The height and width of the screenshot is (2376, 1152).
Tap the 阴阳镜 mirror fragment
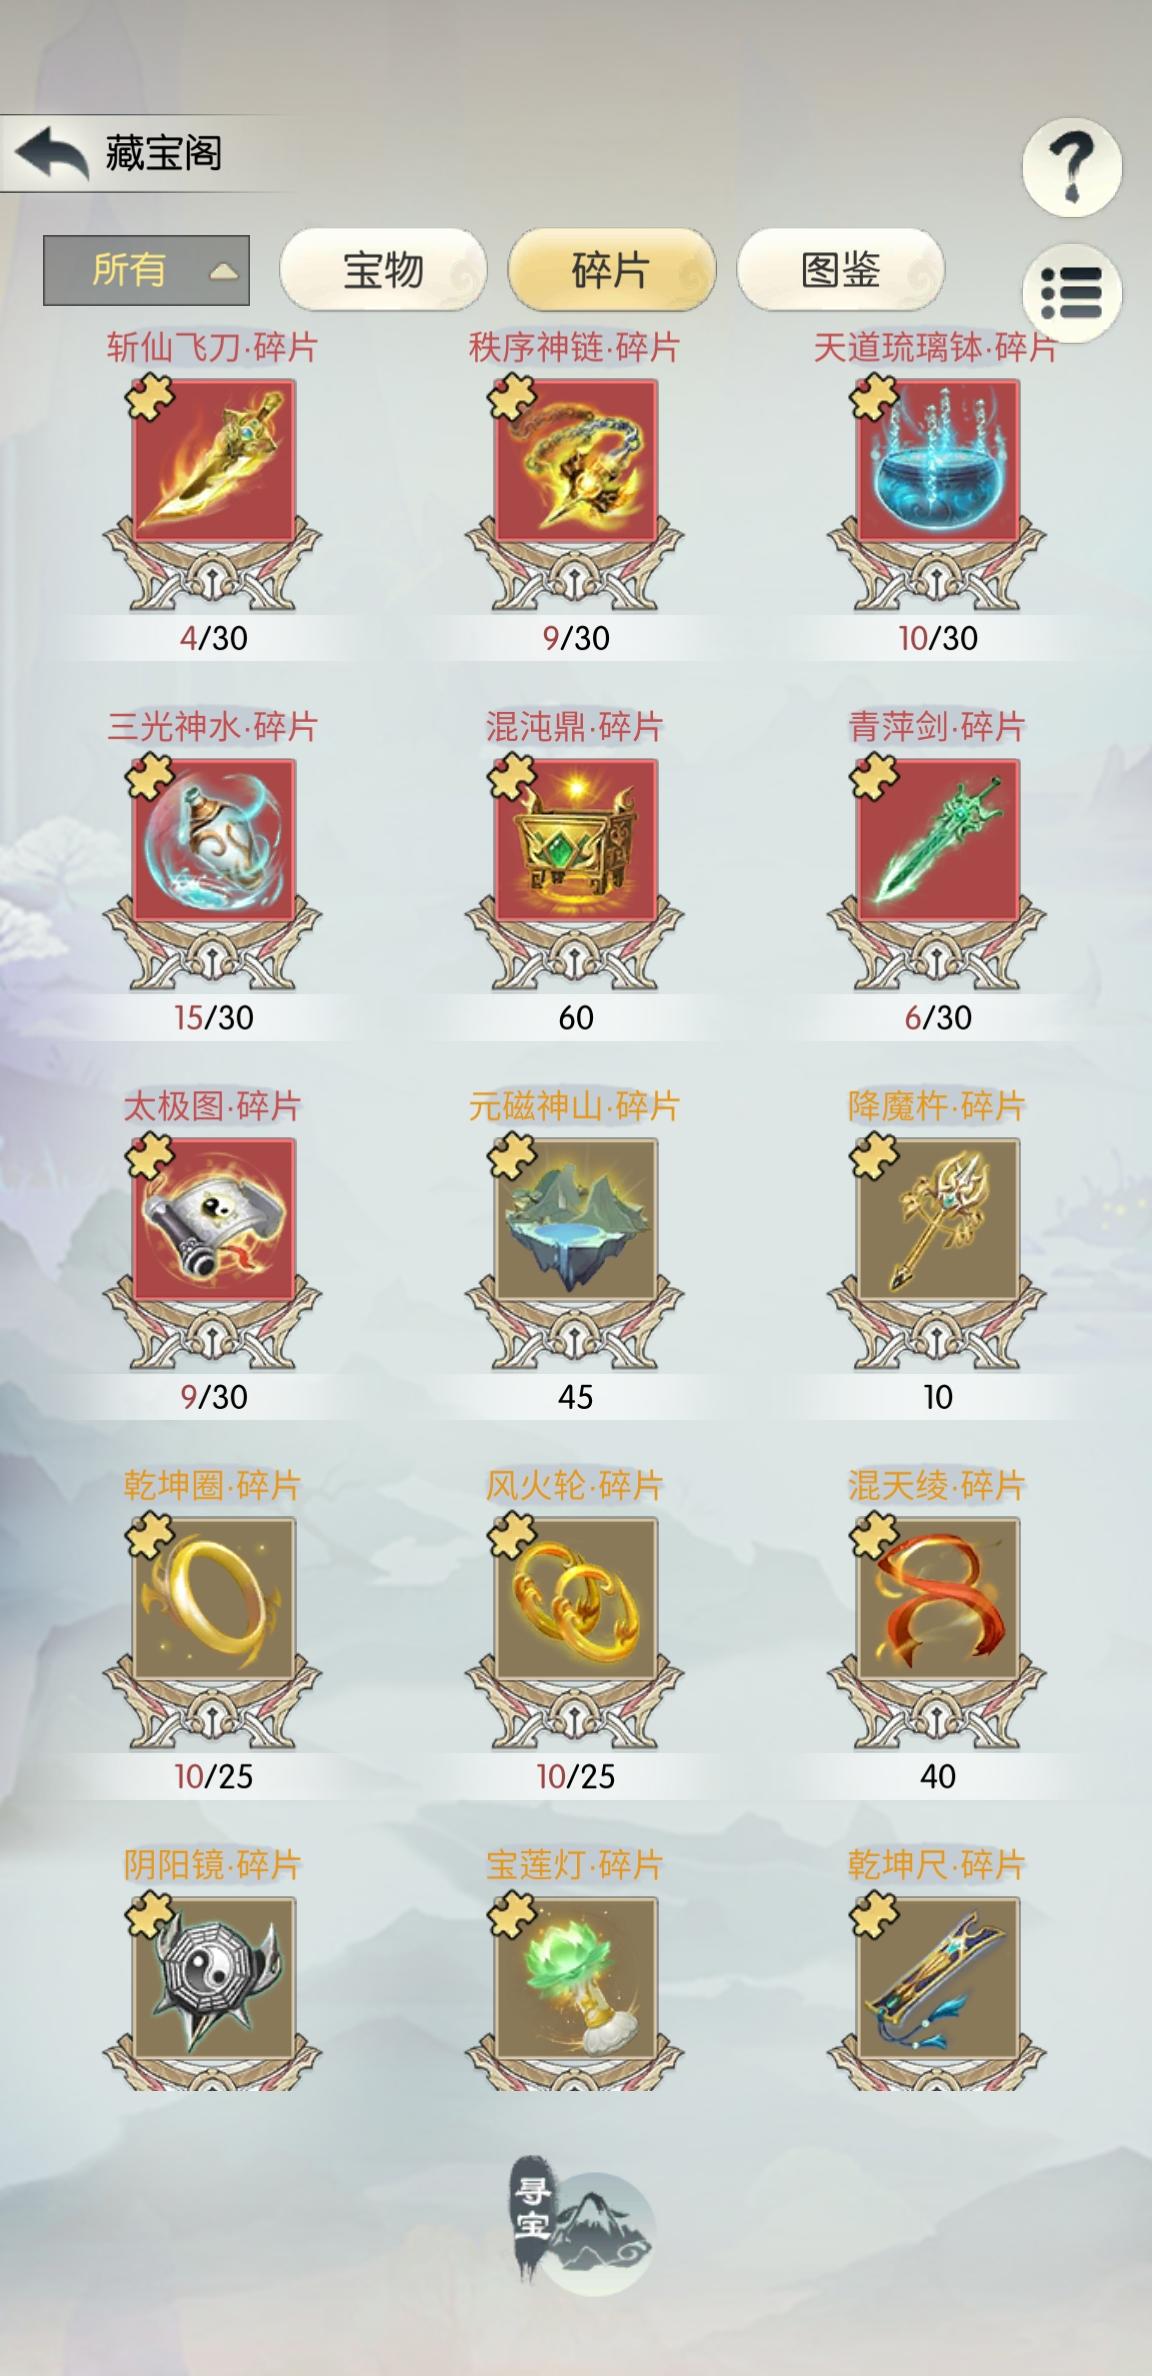coord(213,1977)
